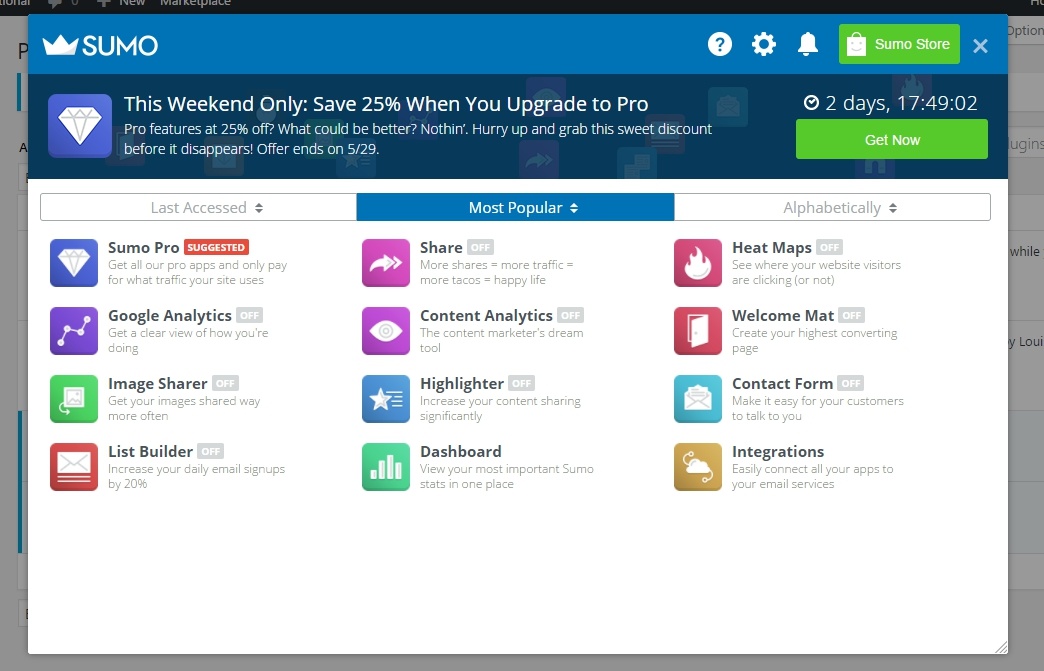
Task: Toggle the Google Analytics OFF badge
Action: point(250,316)
